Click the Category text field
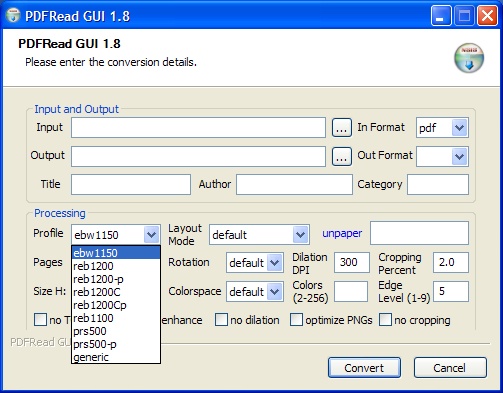Image resolution: width=503 pixels, height=393 pixels. tap(438, 184)
